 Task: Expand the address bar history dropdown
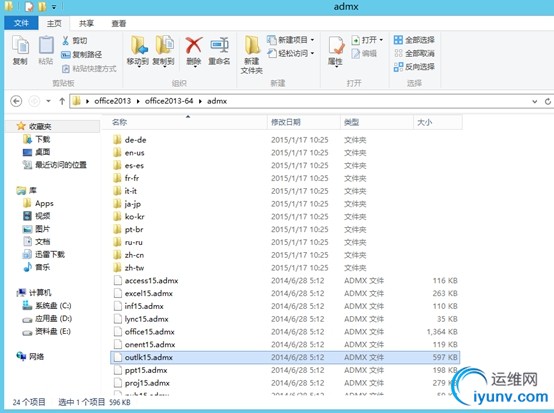[x=535, y=101]
